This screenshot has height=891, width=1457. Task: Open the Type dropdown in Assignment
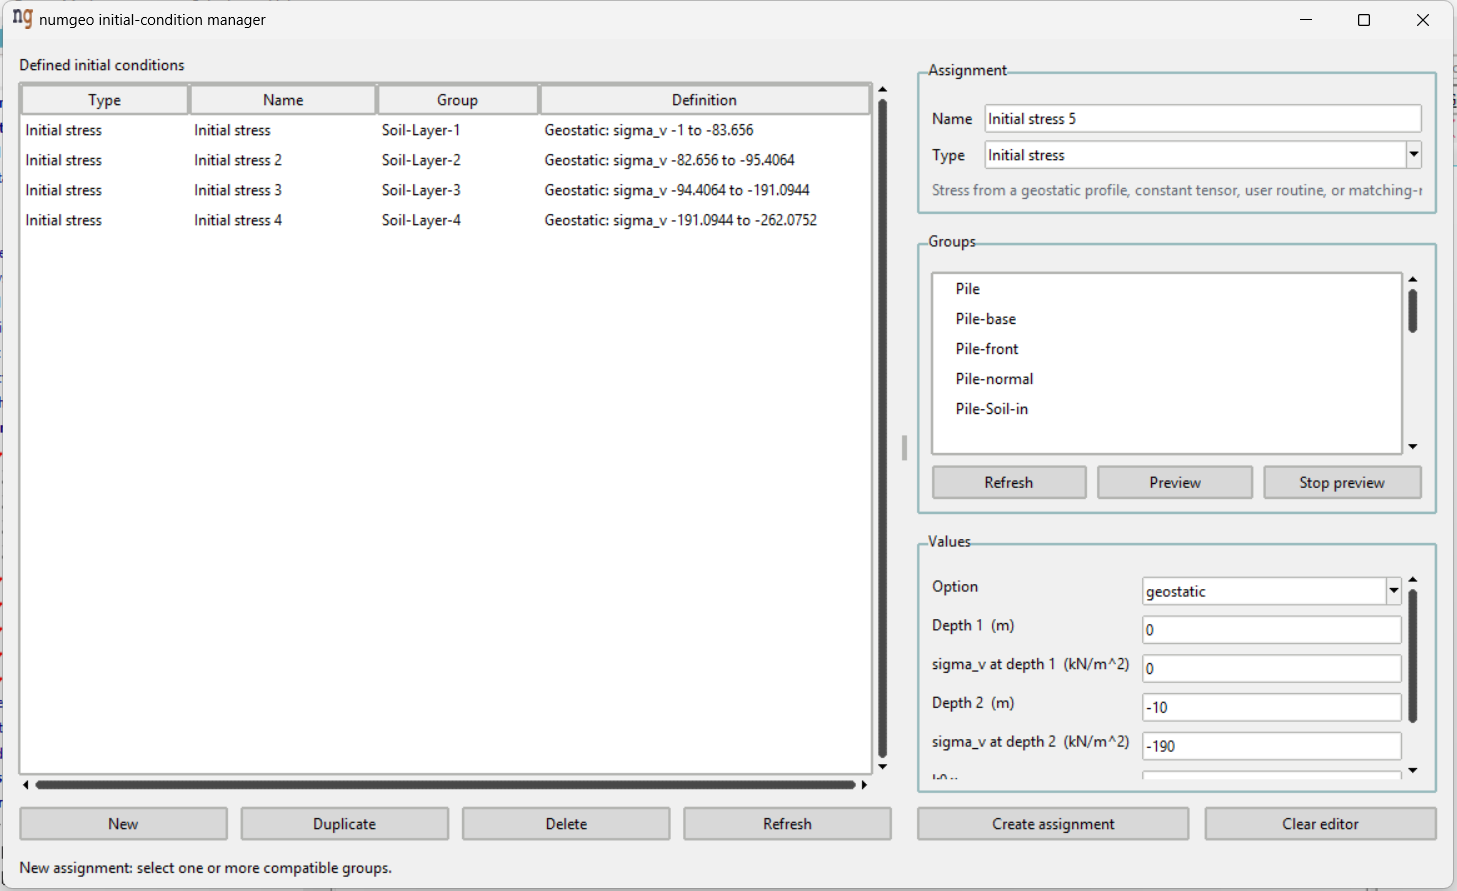coord(1414,155)
